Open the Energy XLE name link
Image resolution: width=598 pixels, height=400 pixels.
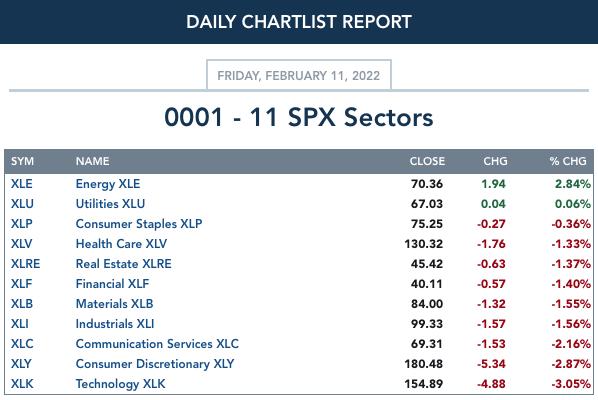click(108, 184)
